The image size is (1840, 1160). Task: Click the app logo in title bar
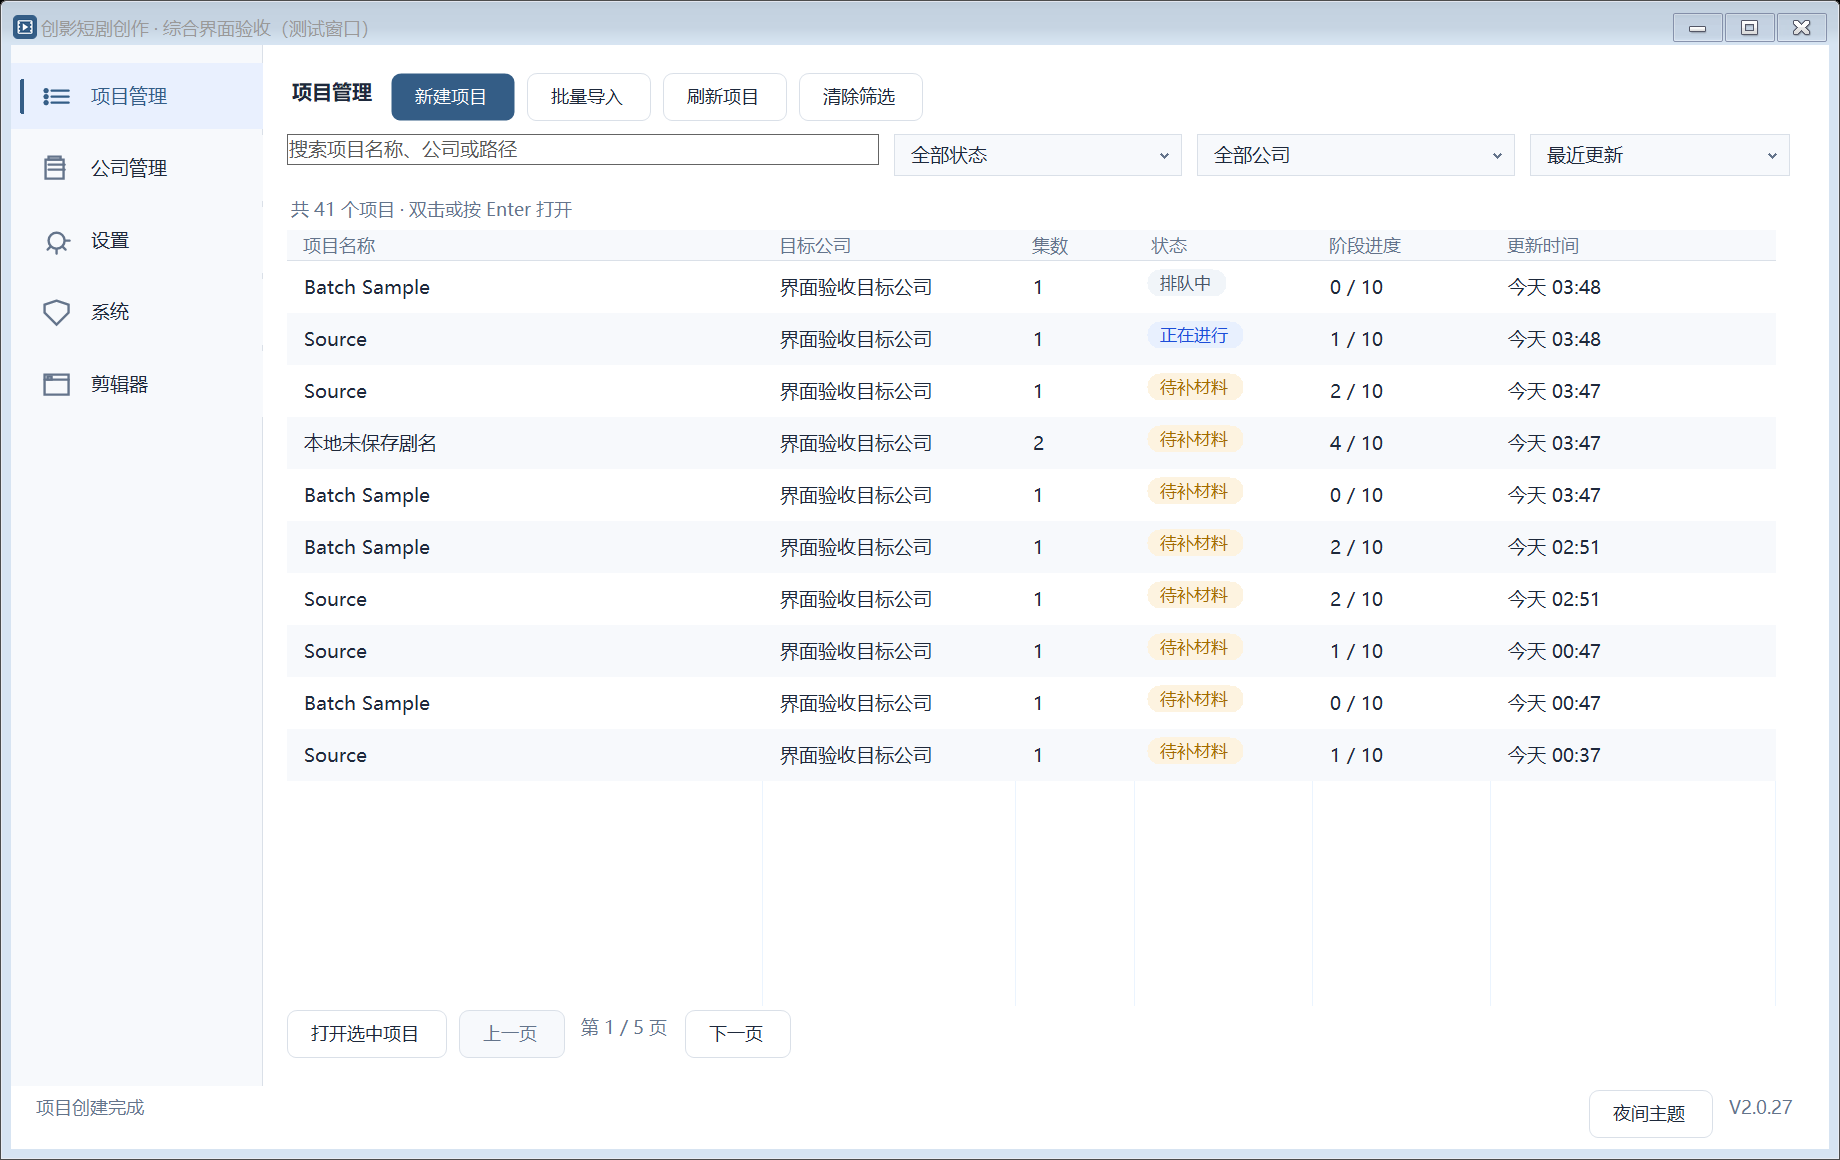coord(25,27)
